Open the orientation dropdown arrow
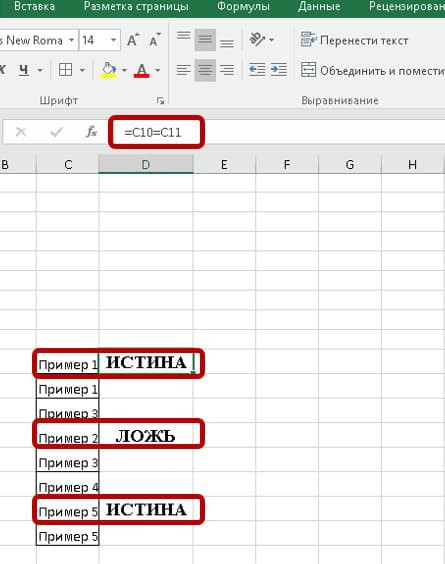The height and width of the screenshot is (564, 445). 272,40
